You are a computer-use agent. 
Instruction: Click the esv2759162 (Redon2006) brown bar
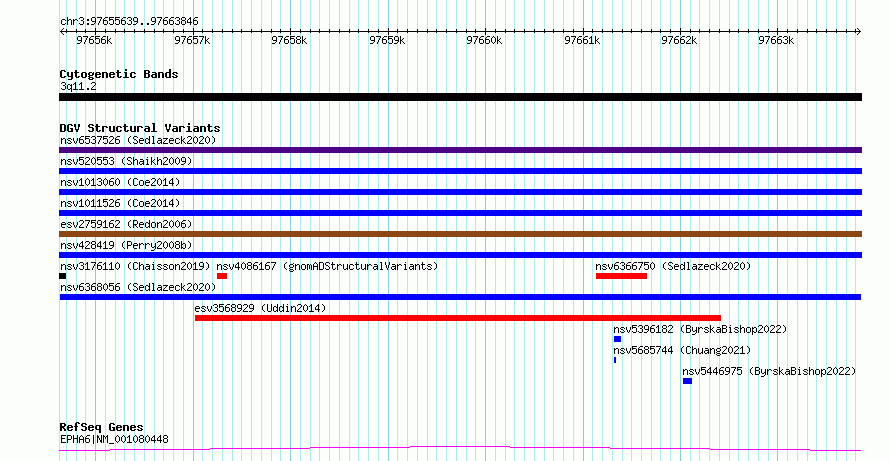[x=460, y=234]
